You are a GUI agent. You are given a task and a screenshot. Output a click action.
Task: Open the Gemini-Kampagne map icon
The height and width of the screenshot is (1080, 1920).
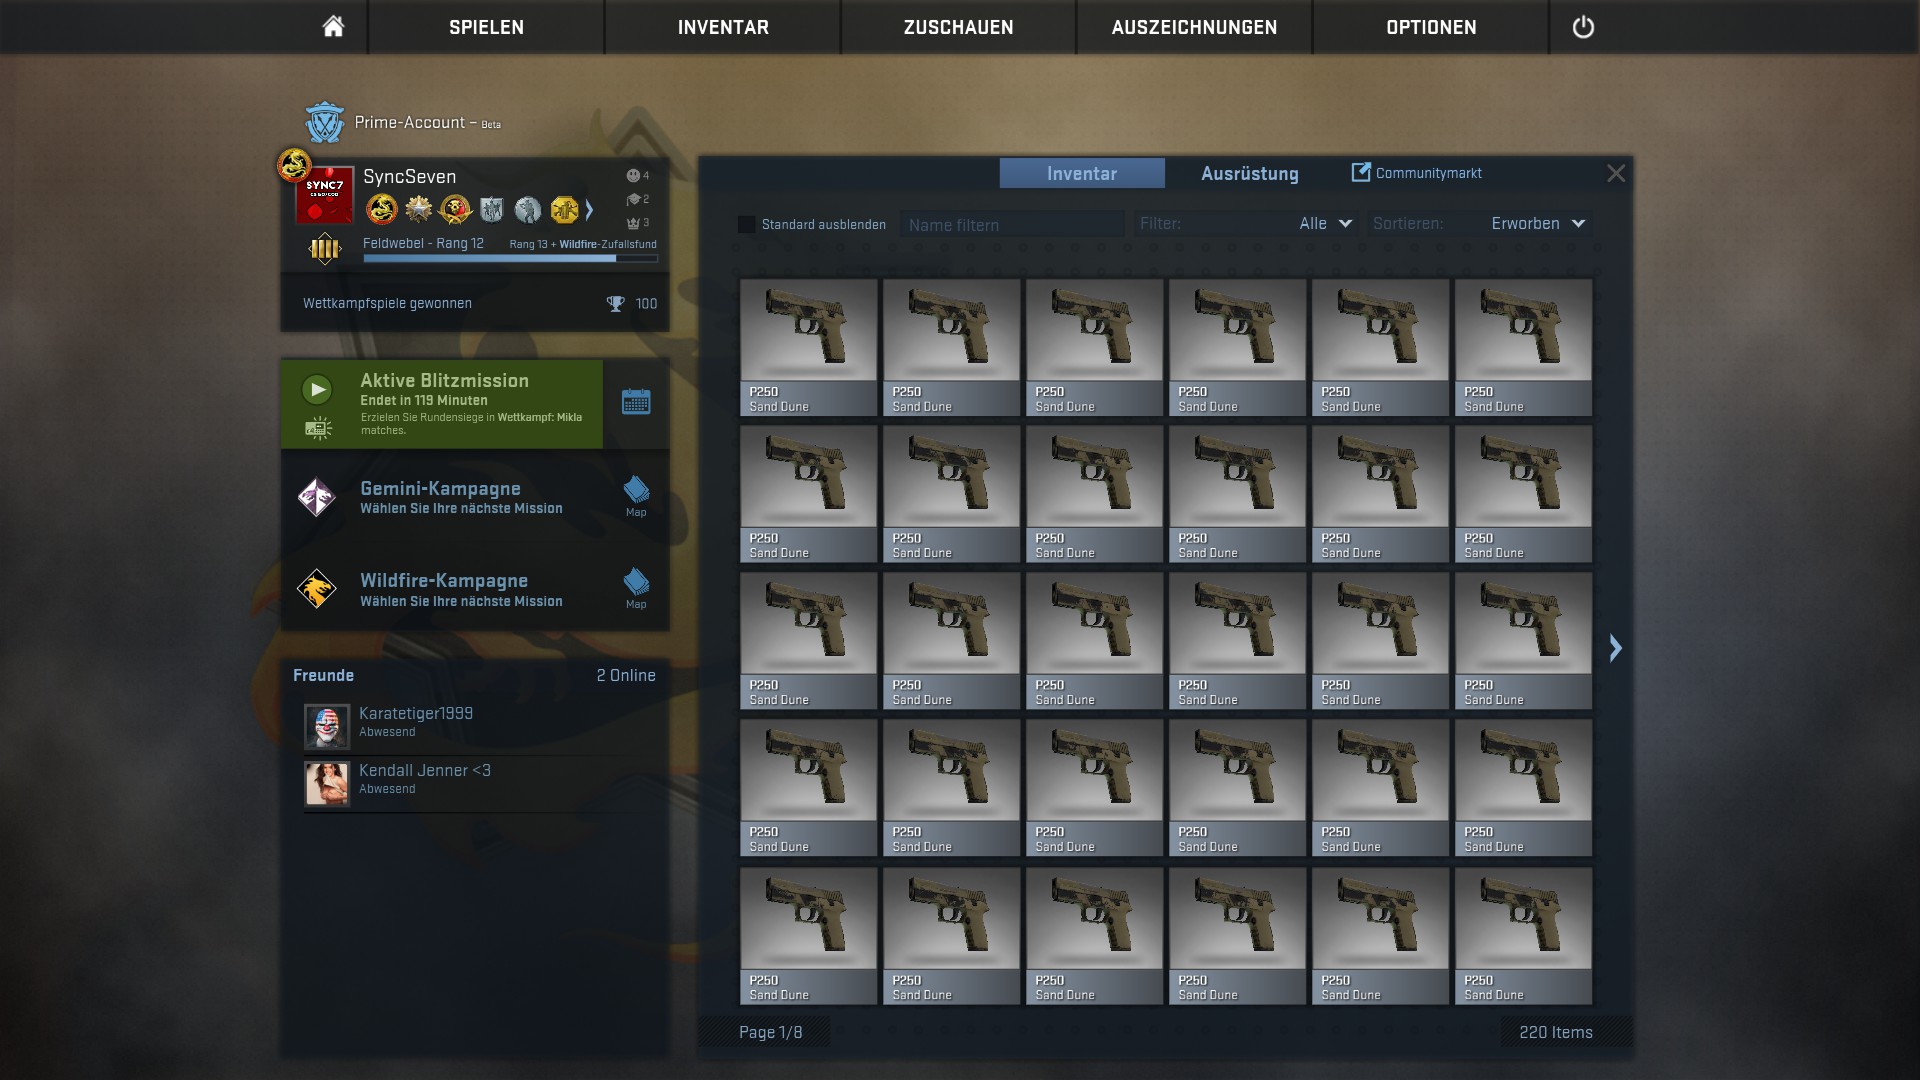click(x=636, y=495)
